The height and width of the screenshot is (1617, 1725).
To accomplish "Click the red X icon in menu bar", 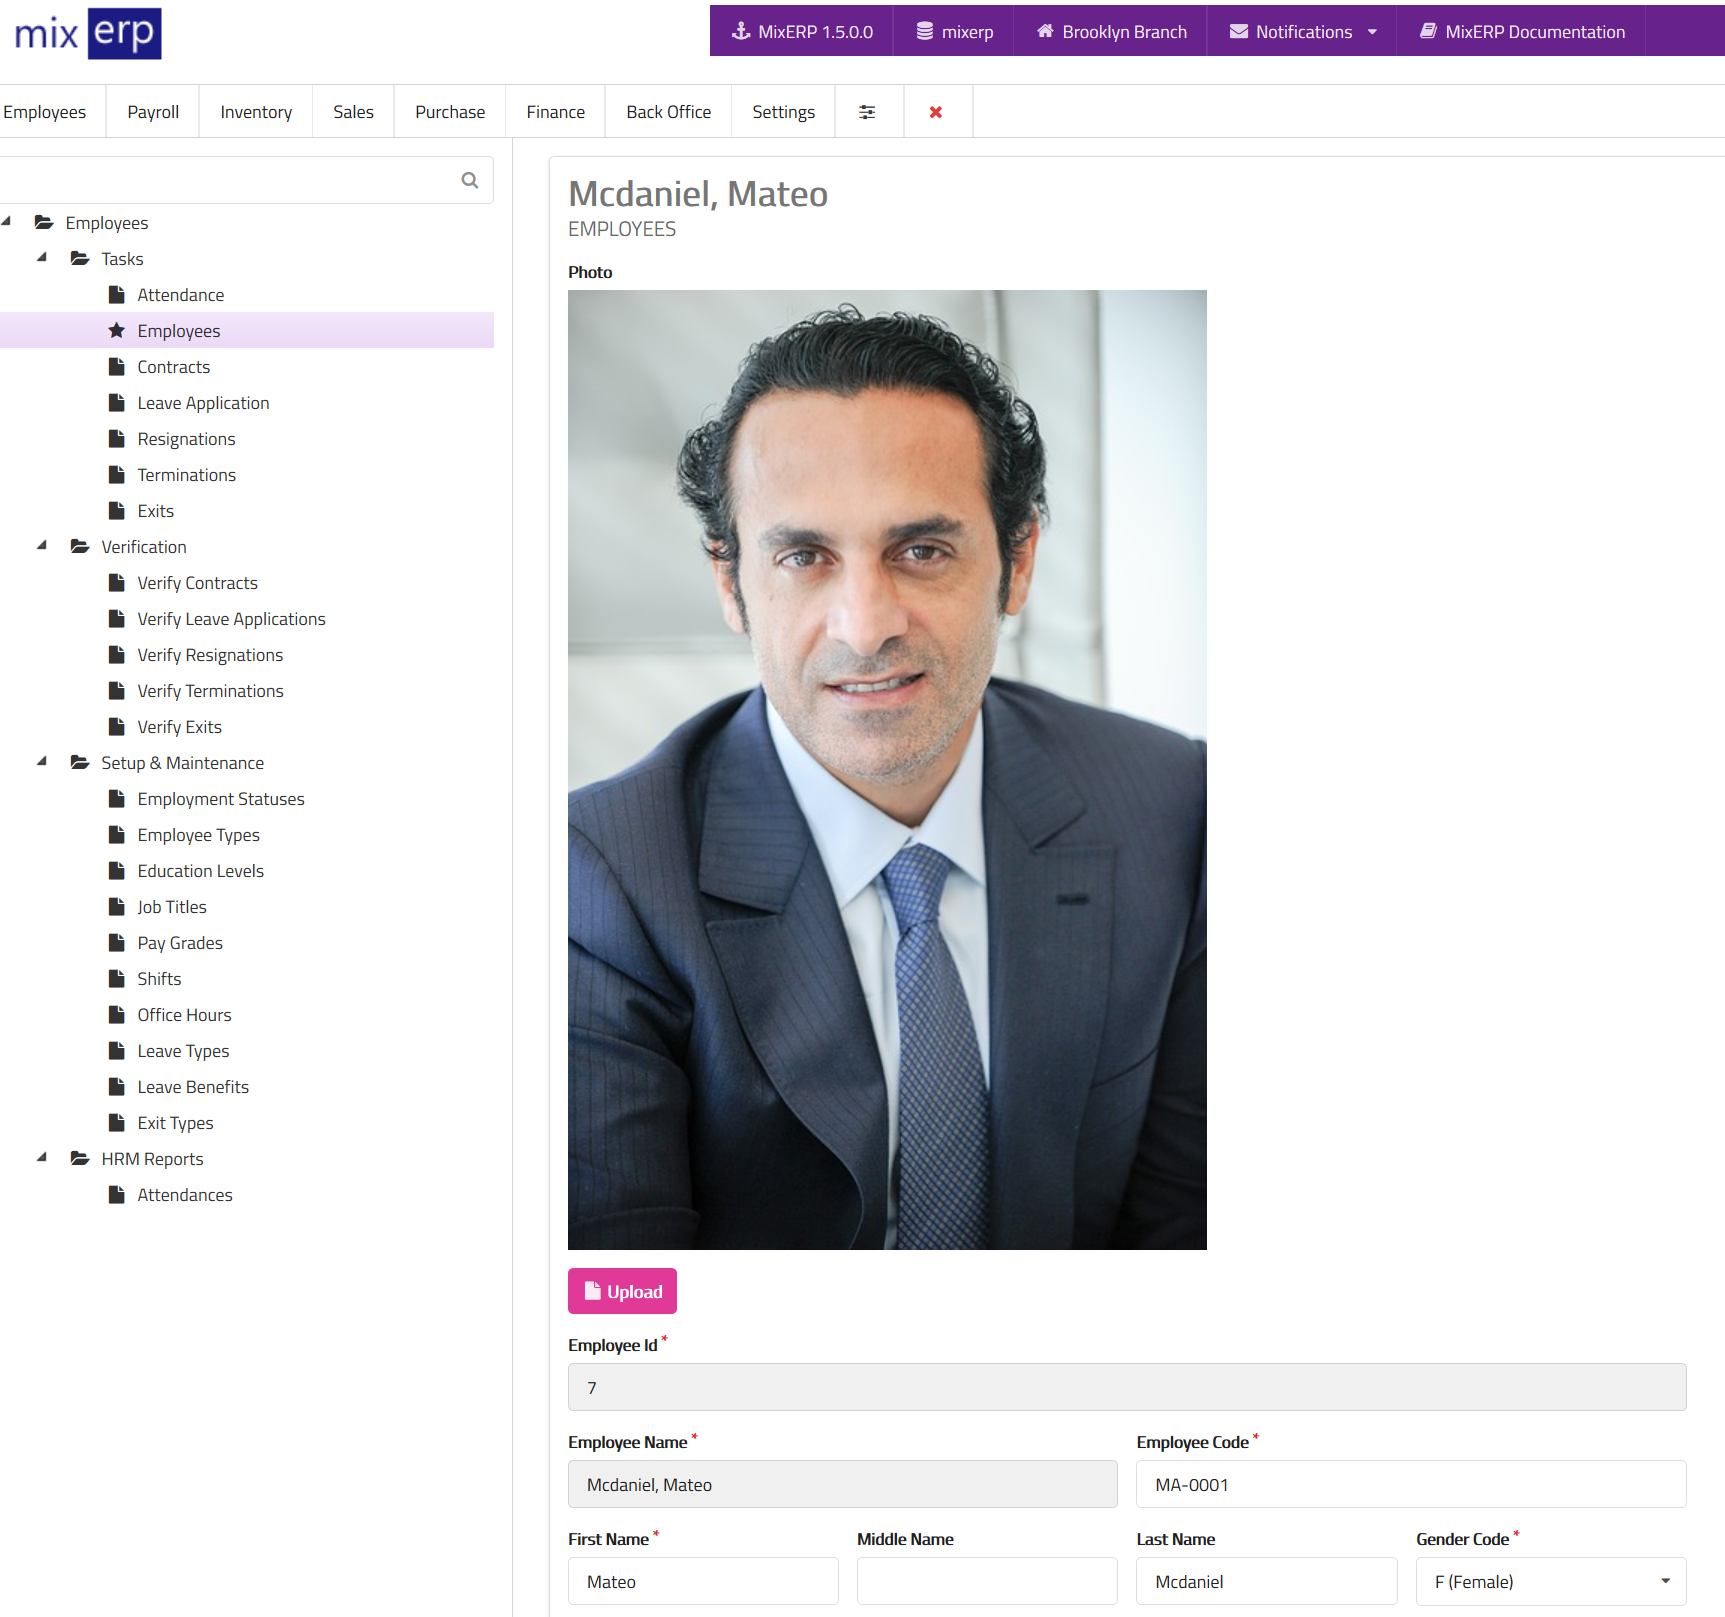I will 936,112.
